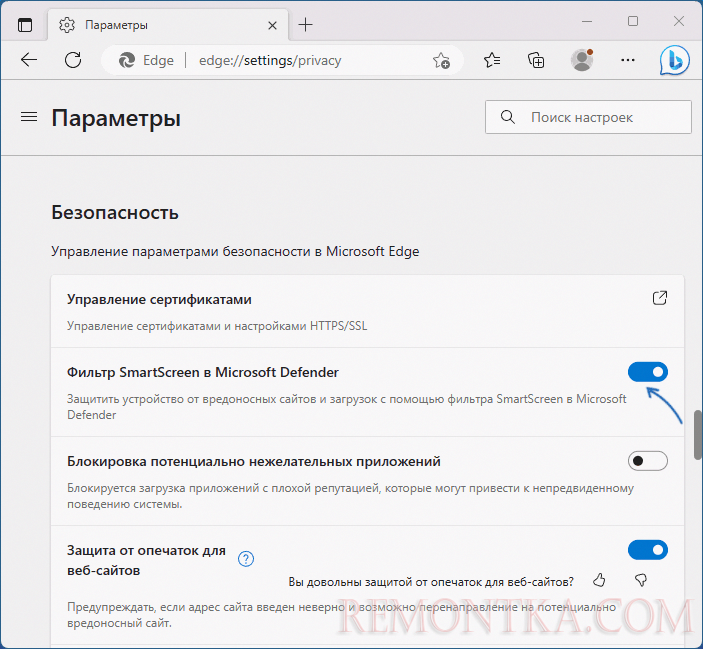The width and height of the screenshot is (703, 649).
Task: Click the page vertical scrollbar thumb
Action: coord(698,435)
